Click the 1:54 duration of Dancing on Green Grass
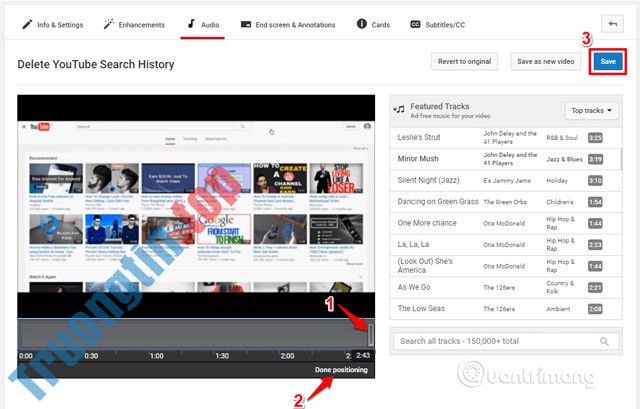 click(x=595, y=202)
